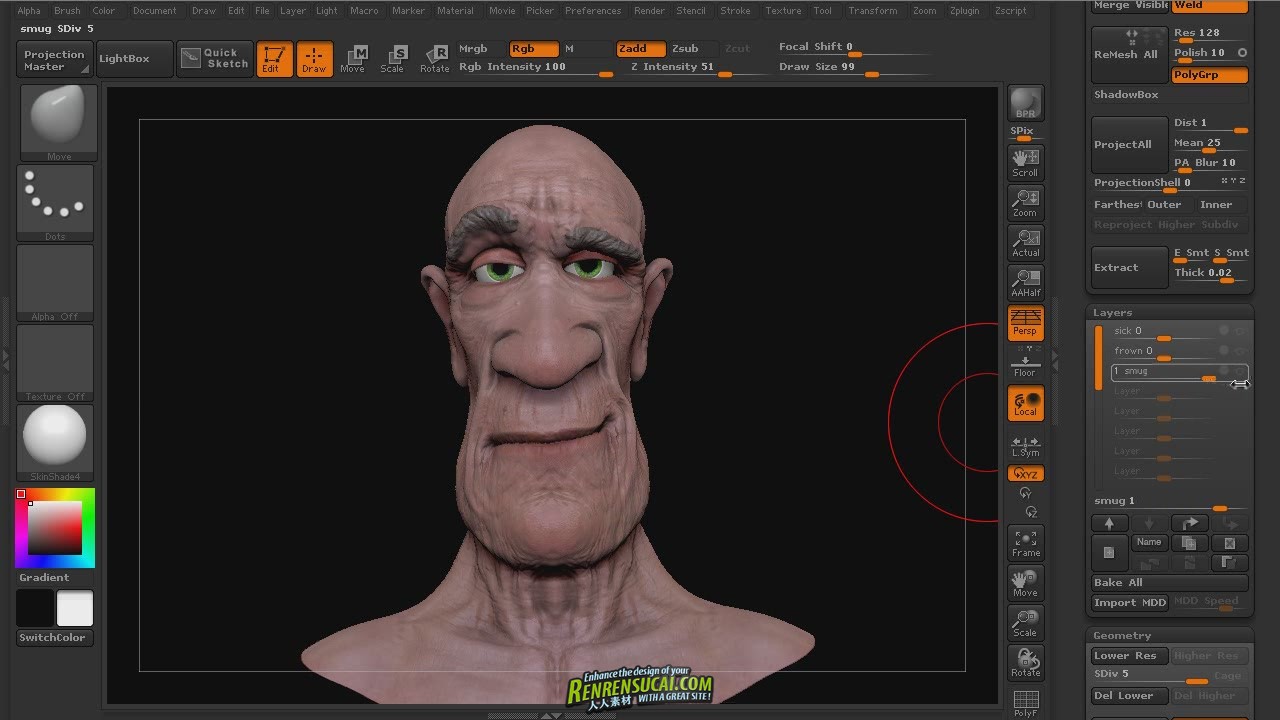Select the Move view icon near Frame
The height and width of the screenshot is (720, 1280).
1025,583
